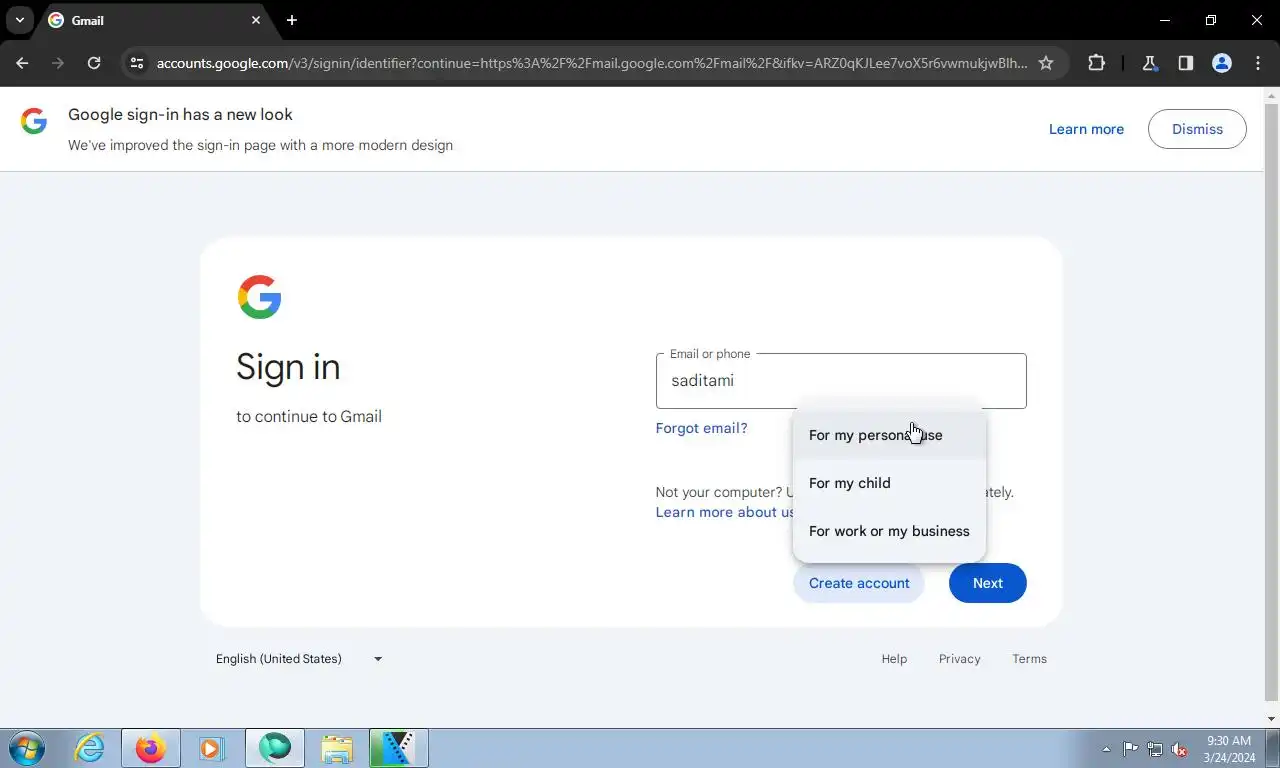Open Firefox from the taskbar

tap(150, 748)
